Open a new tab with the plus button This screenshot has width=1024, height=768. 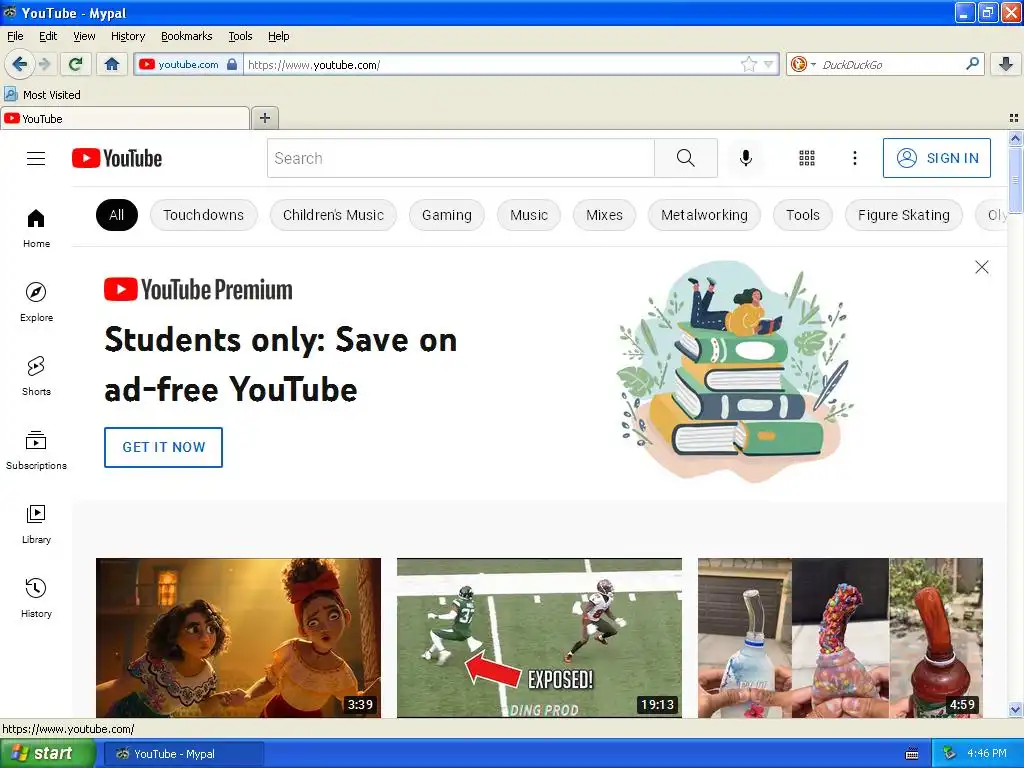click(264, 118)
